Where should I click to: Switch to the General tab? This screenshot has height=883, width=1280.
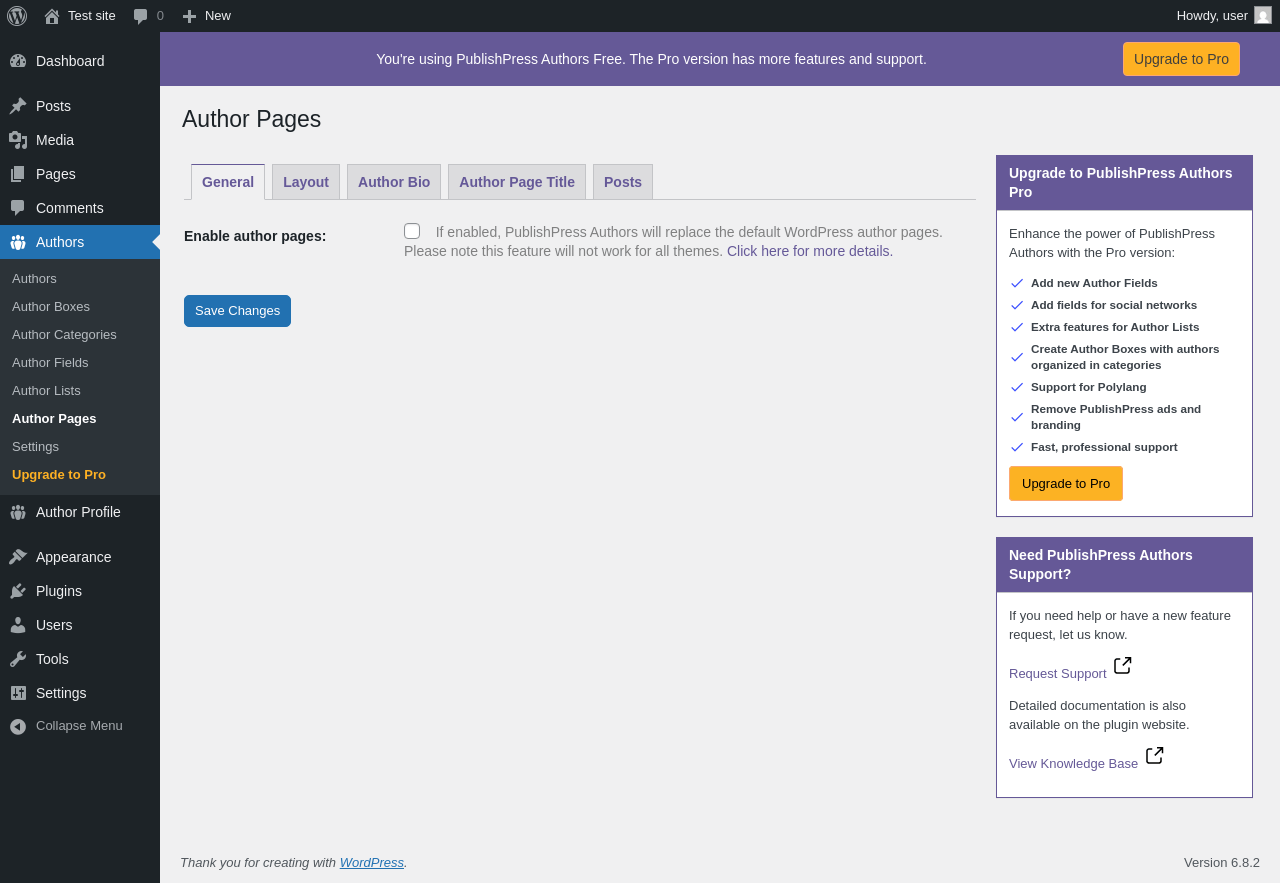tap(228, 182)
